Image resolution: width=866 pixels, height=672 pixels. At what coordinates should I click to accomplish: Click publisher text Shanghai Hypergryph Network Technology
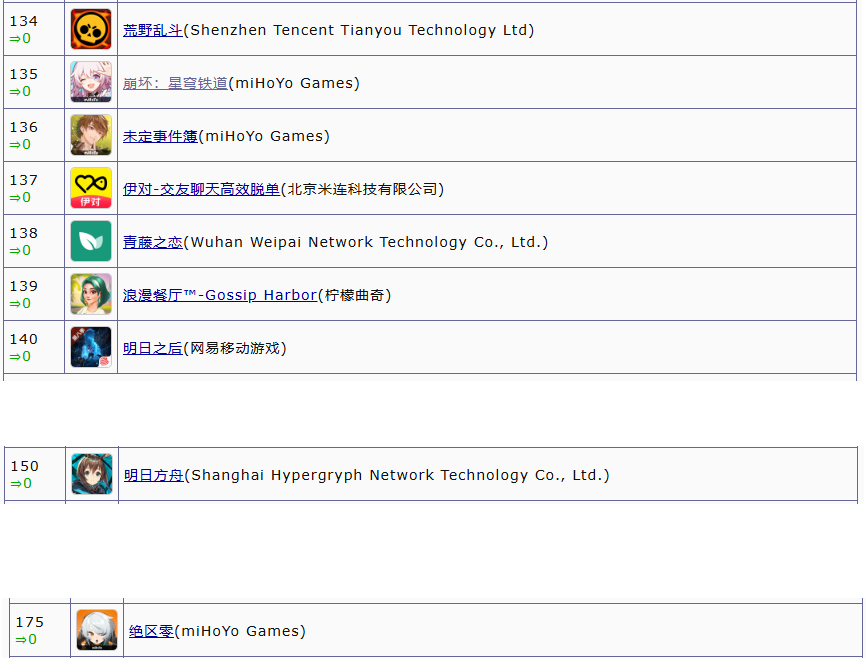point(360,475)
